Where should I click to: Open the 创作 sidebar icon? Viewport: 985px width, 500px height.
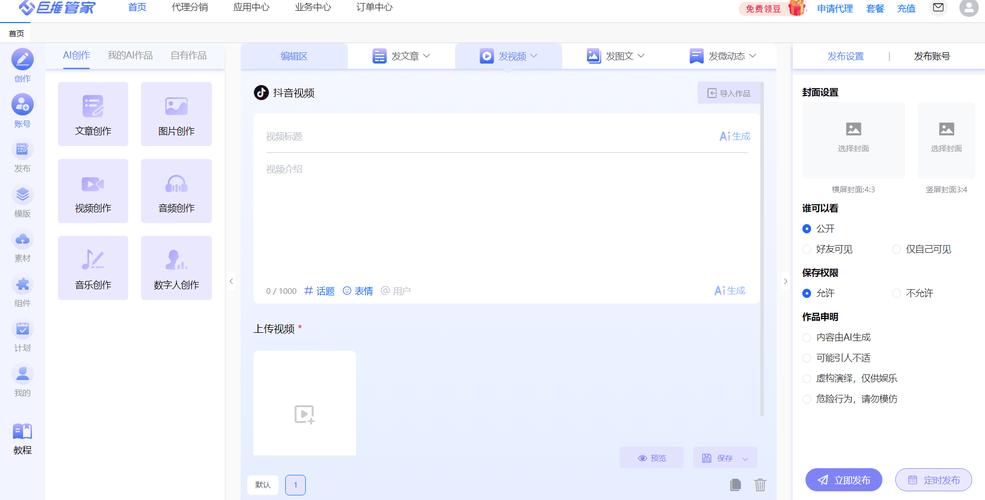pyautogui.click(x=23, y=59)
